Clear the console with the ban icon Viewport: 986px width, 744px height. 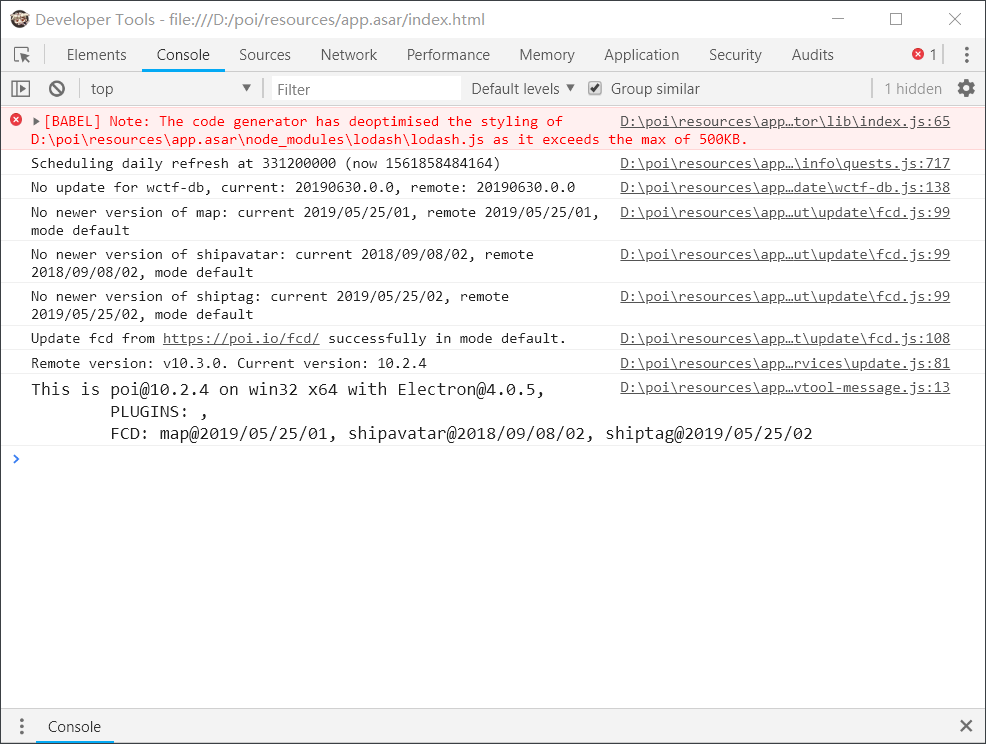[x=57, y=89]
